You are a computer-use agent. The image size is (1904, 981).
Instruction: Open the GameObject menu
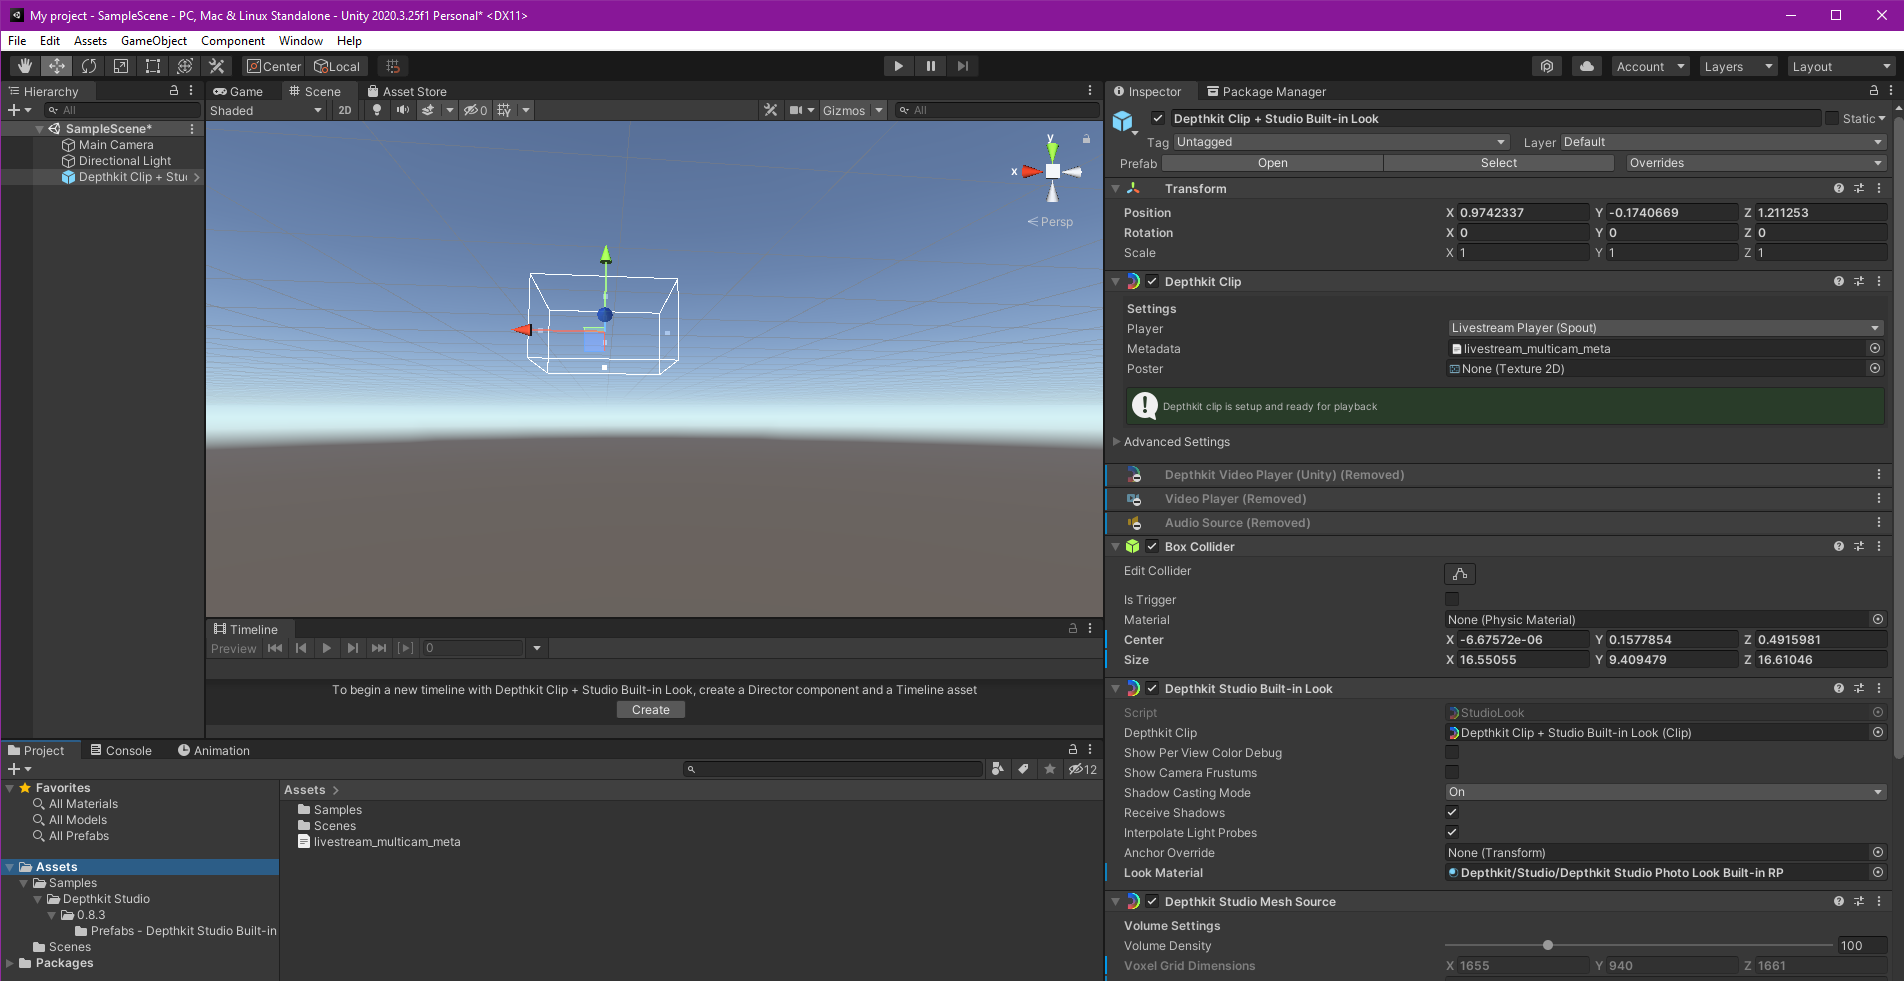[153, 41]
